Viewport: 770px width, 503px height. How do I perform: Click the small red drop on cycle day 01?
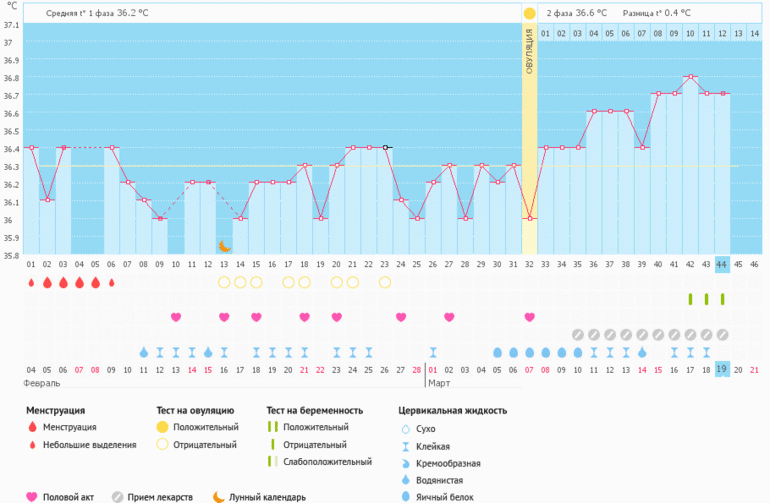pyautogui.click(x=31, y=283)
